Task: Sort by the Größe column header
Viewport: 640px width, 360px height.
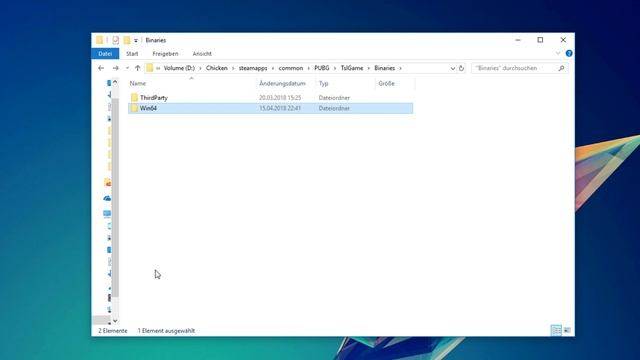Action: coord(386,83)
